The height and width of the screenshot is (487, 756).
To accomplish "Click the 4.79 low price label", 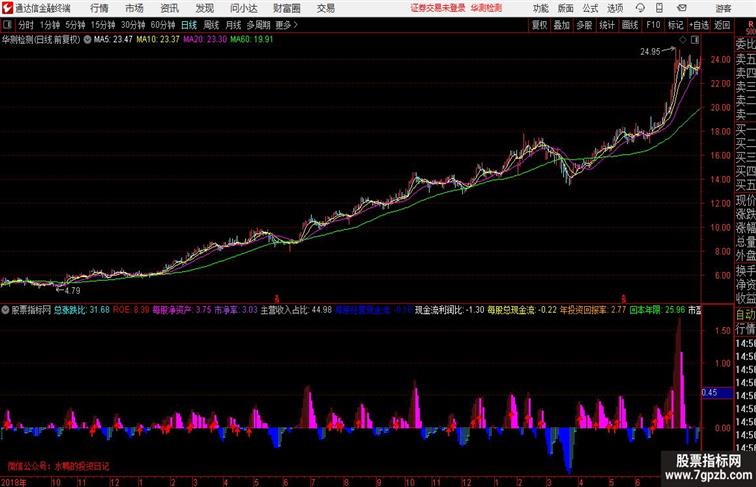I will point(72,290).
